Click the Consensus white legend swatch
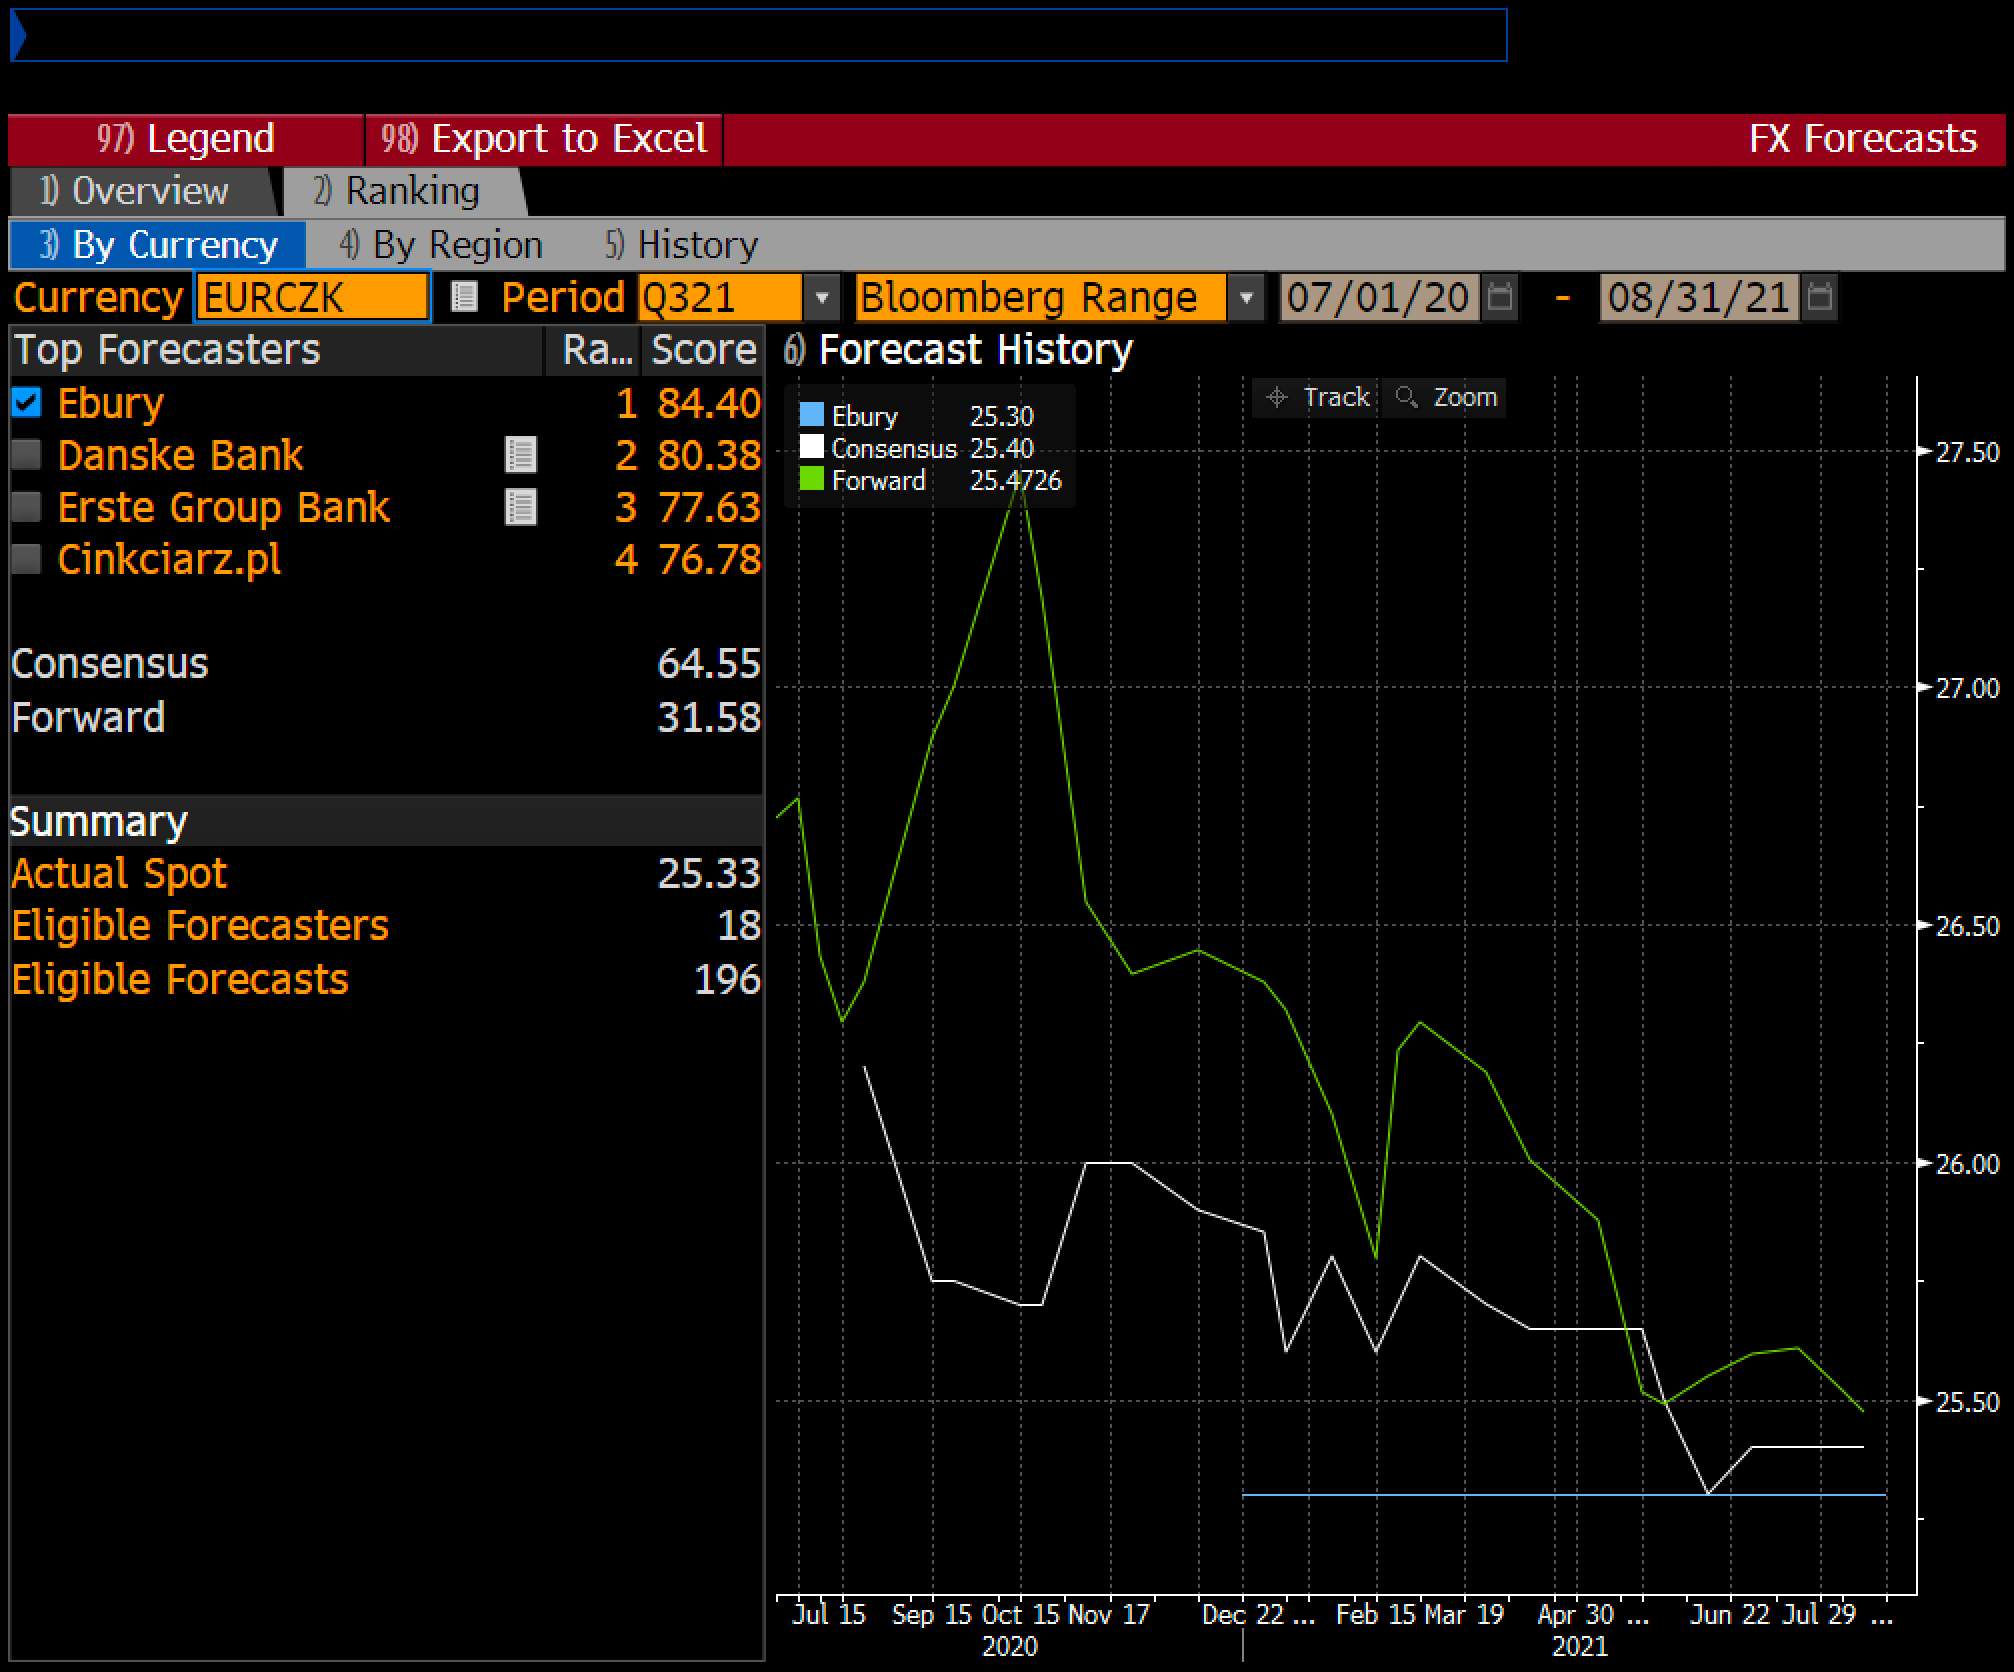The image size is (2014, 1672). [x=812, y=447]
